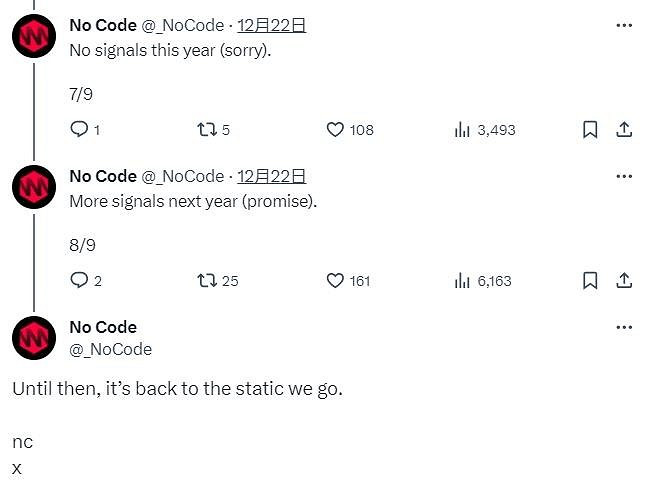This screenshot has width=651, height=489.
Task: Open the 12月22日 date link on 7/9 tweet
Action: (271, 25)
